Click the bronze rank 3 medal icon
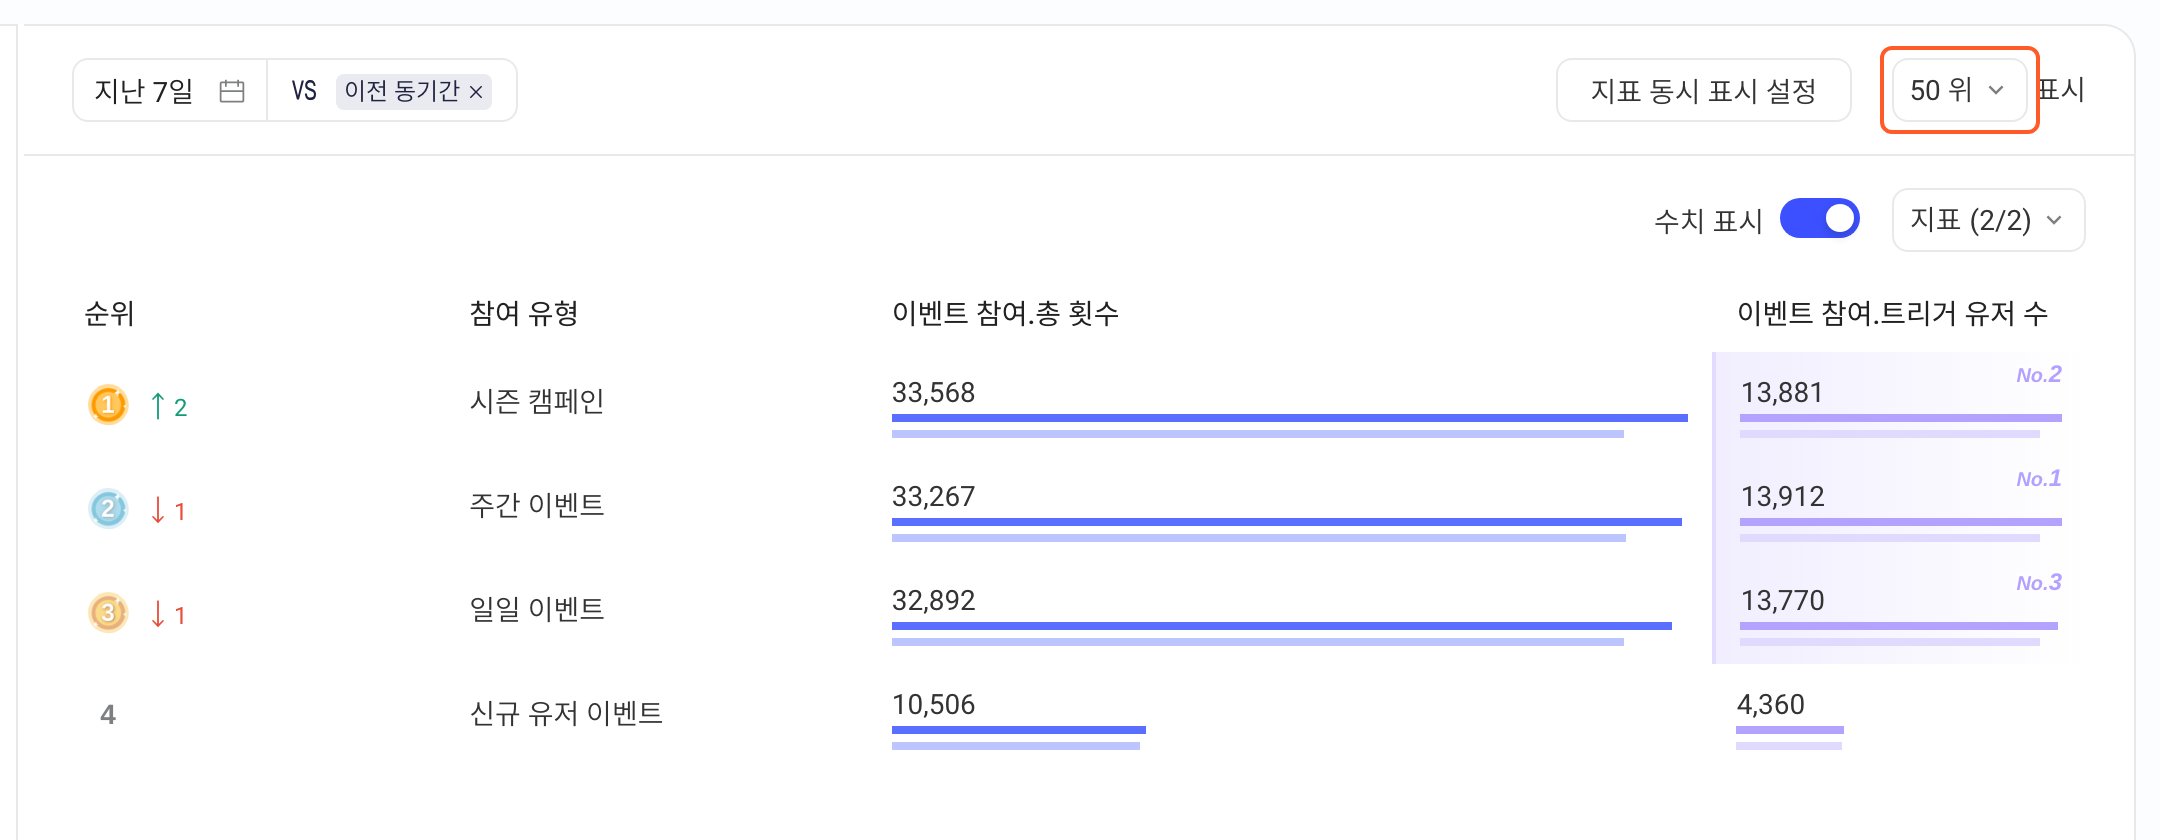 [x=108, y=613]
